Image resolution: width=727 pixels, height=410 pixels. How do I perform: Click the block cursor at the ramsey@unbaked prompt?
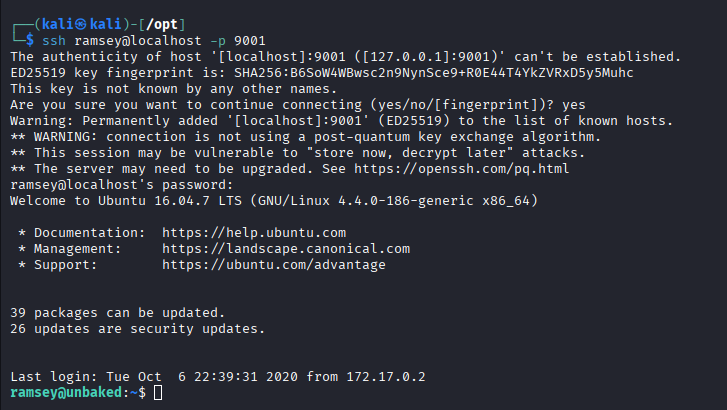pos(158,393)
